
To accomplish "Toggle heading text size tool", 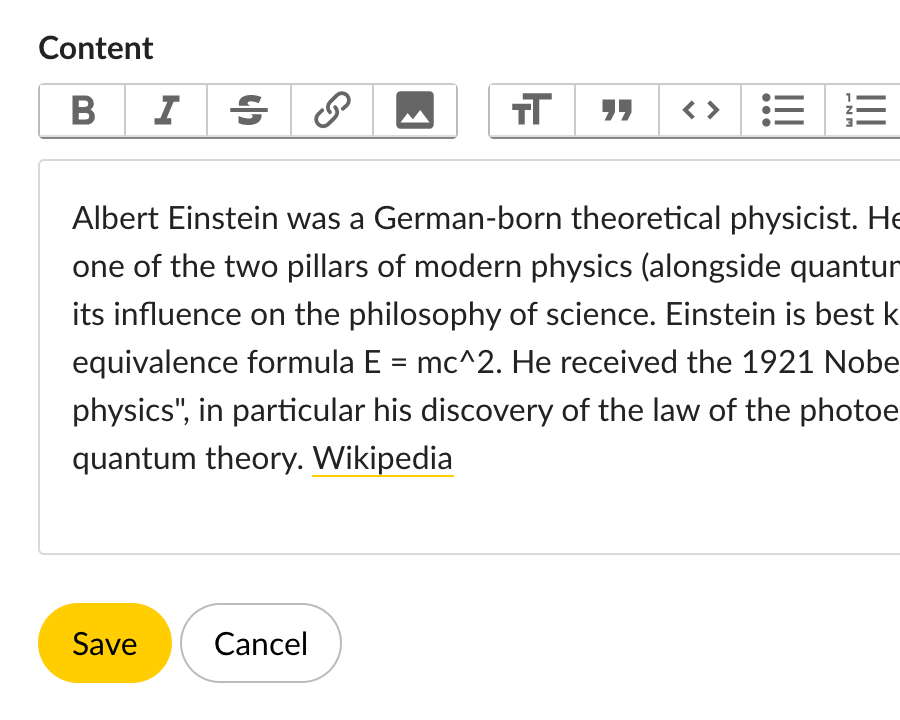I will pyautogui.click(x=531, y=110).
